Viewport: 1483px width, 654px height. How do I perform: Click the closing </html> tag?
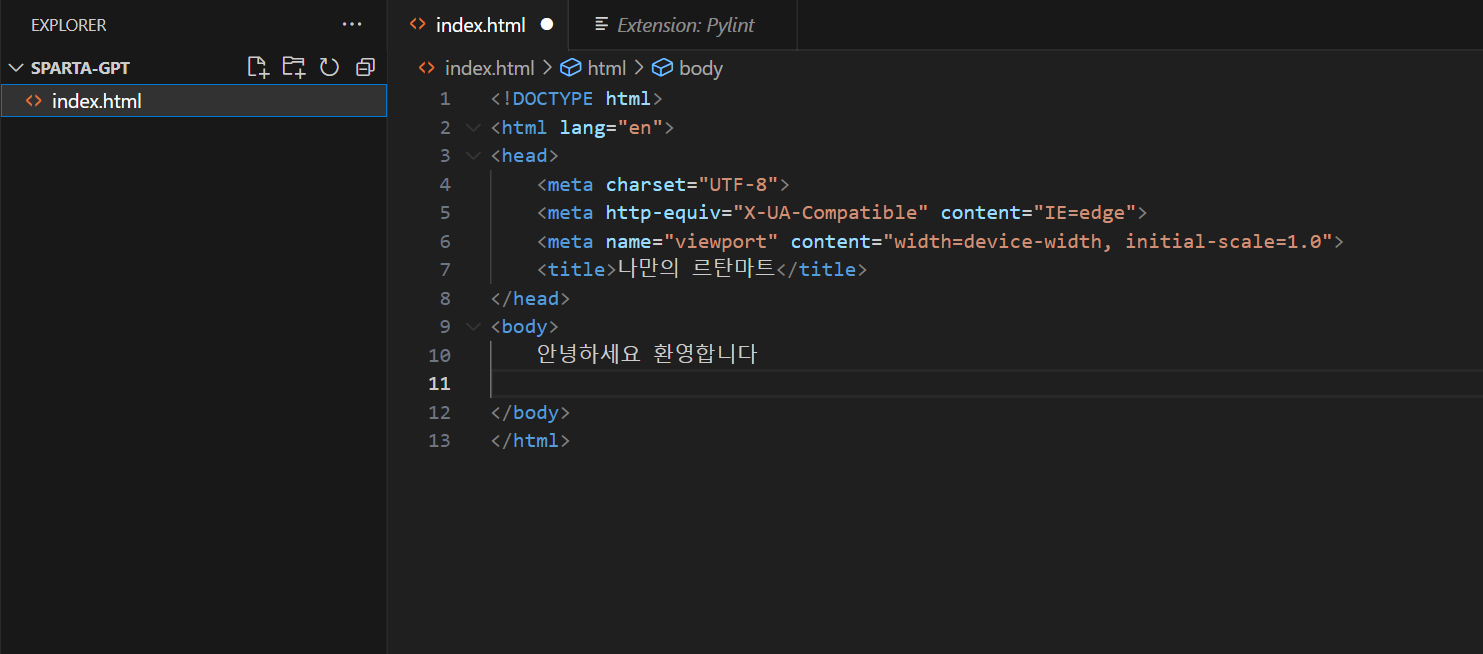pos(531,441)
